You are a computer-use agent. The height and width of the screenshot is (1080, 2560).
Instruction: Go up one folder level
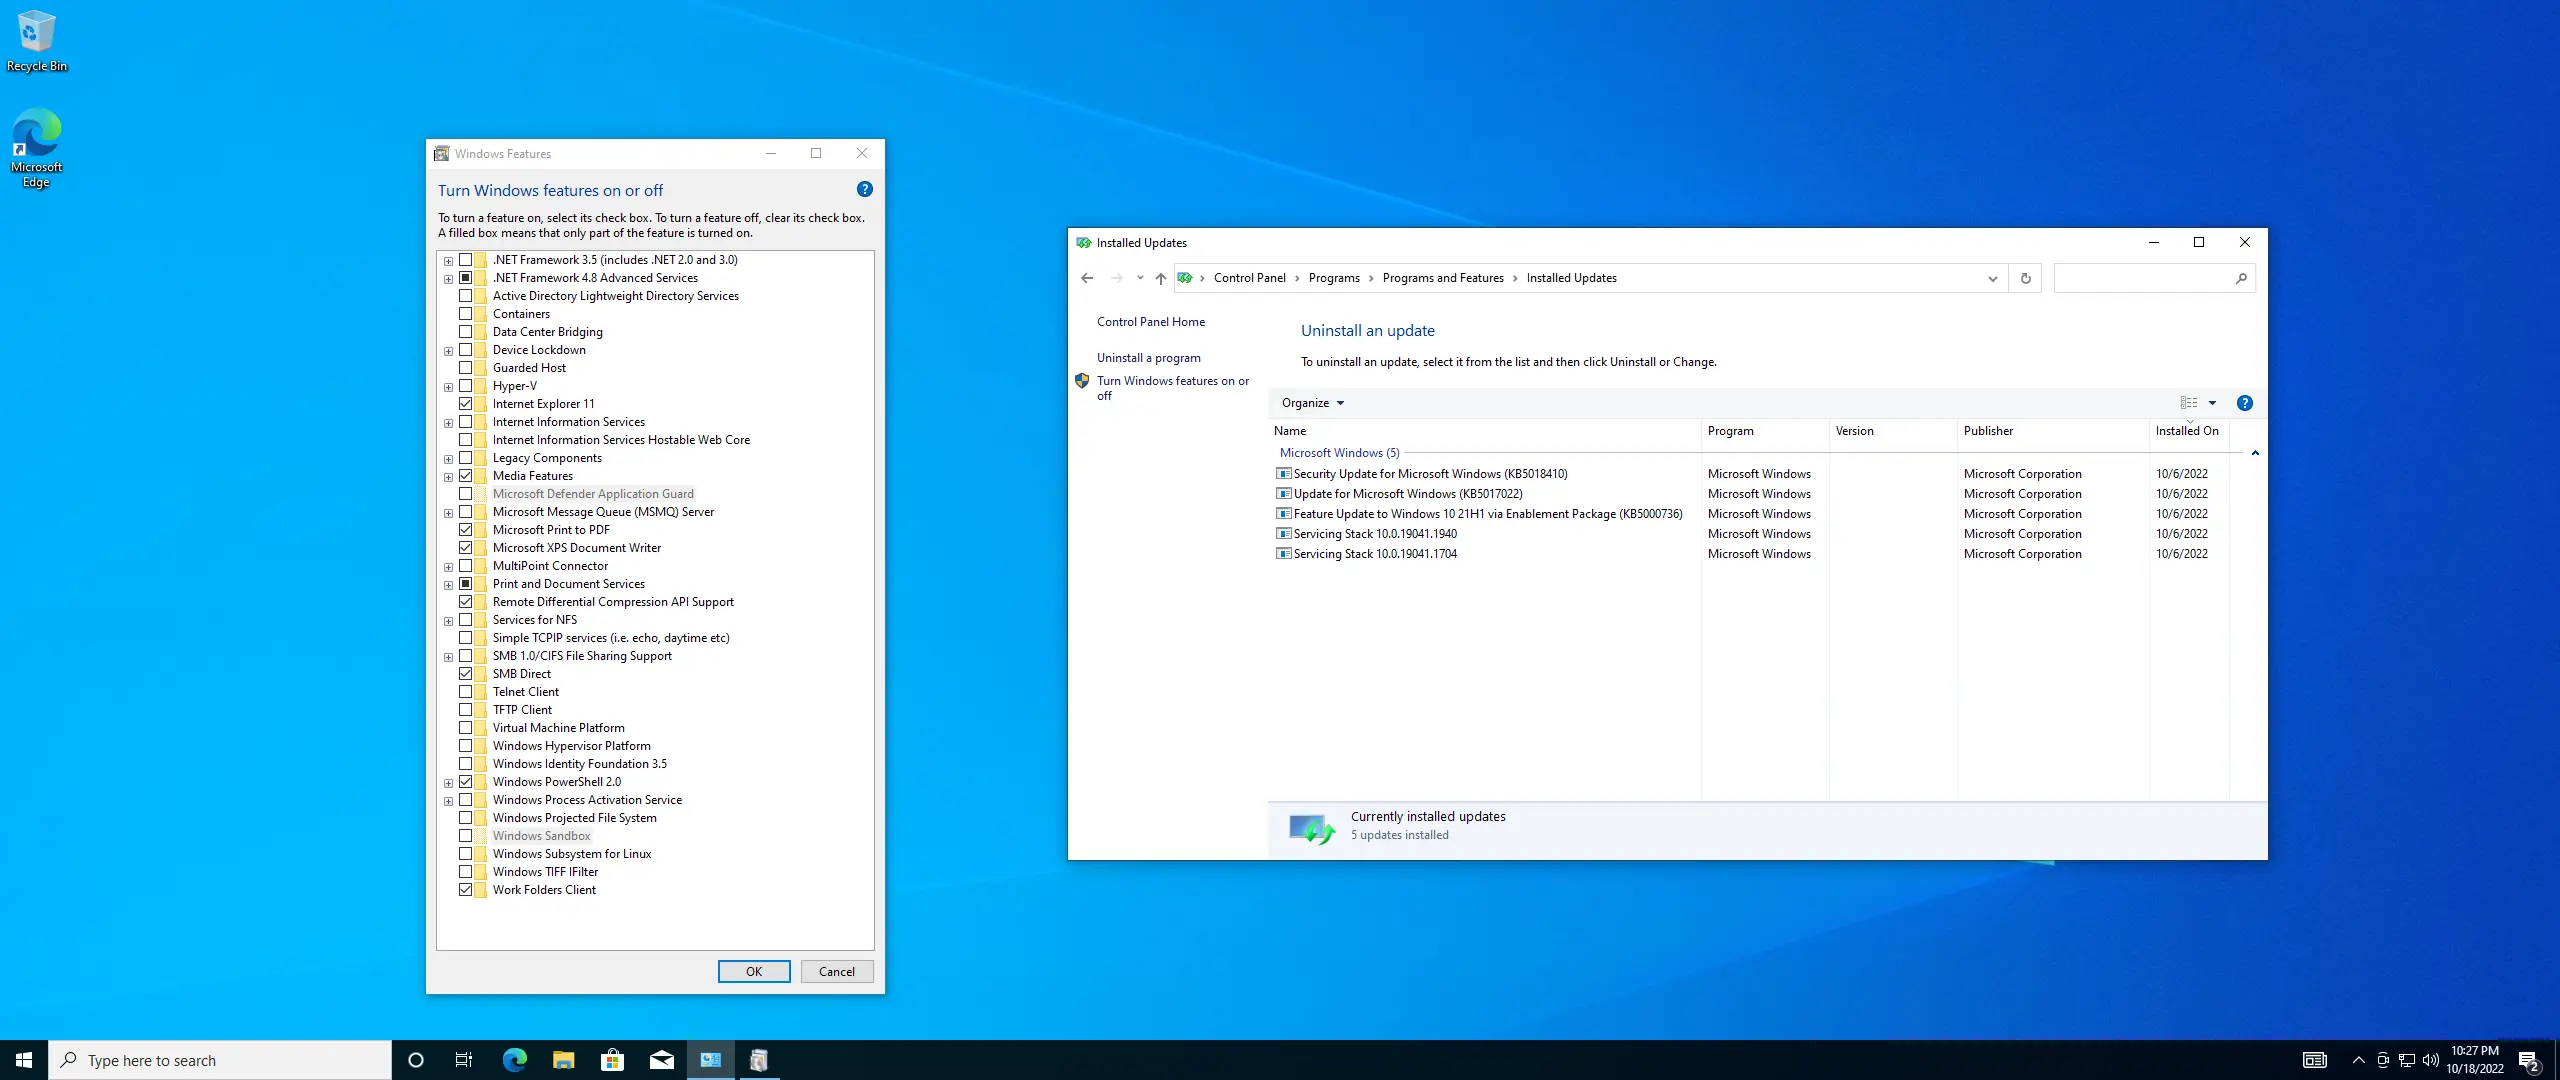click(x=1160, y=278)
